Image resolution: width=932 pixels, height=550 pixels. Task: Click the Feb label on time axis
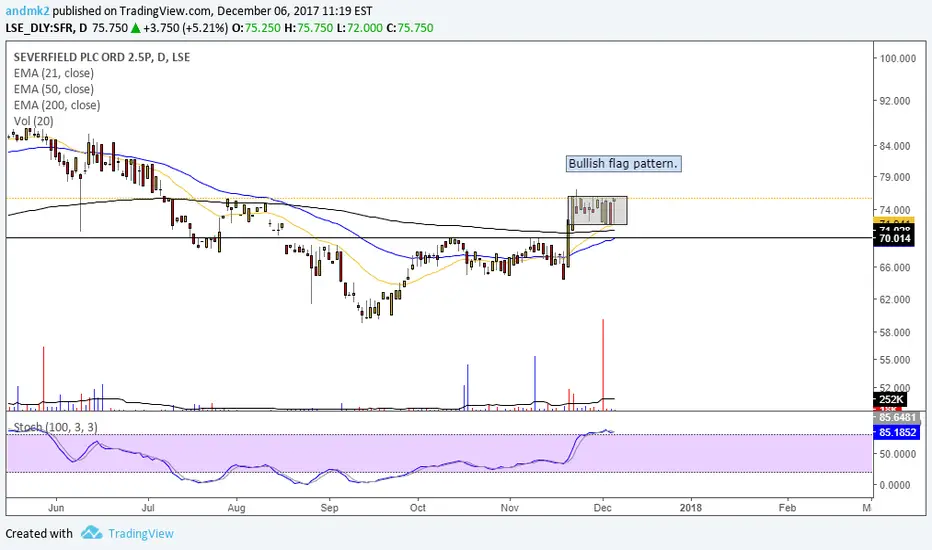(788, 508)
